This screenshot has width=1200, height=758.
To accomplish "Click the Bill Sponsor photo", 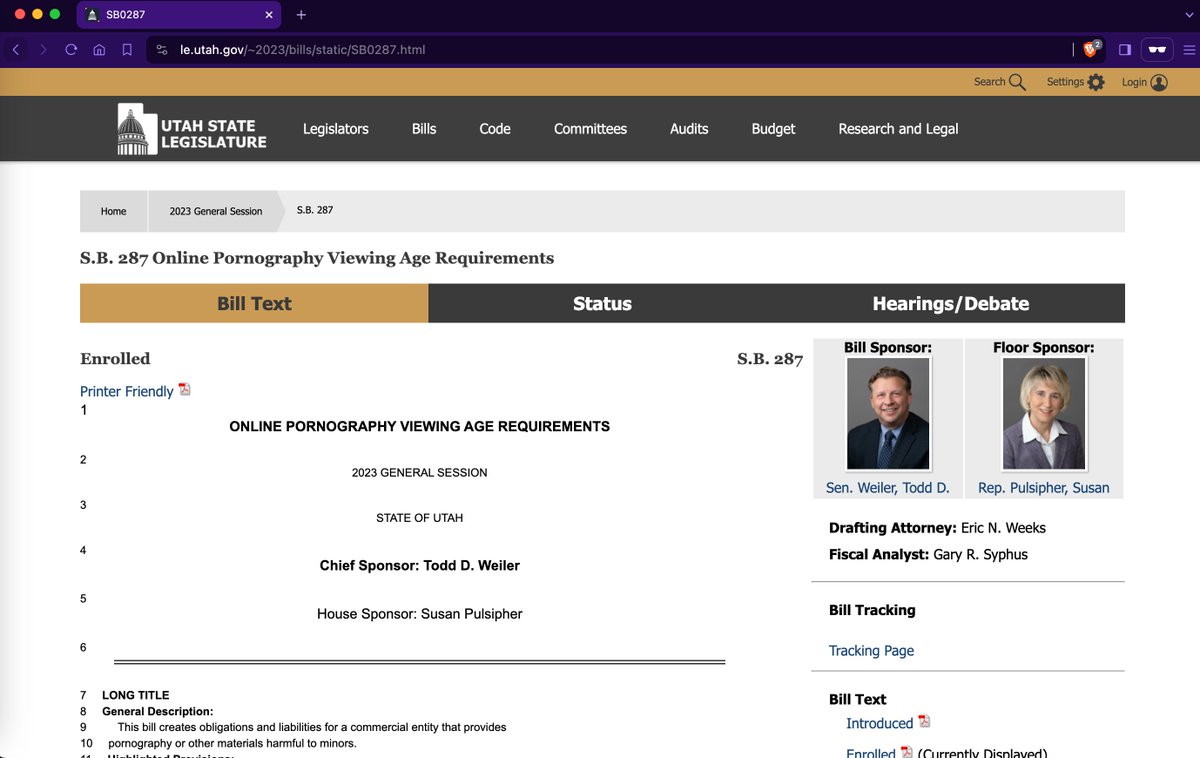I will pyautogui.click(x=888, y=414).
